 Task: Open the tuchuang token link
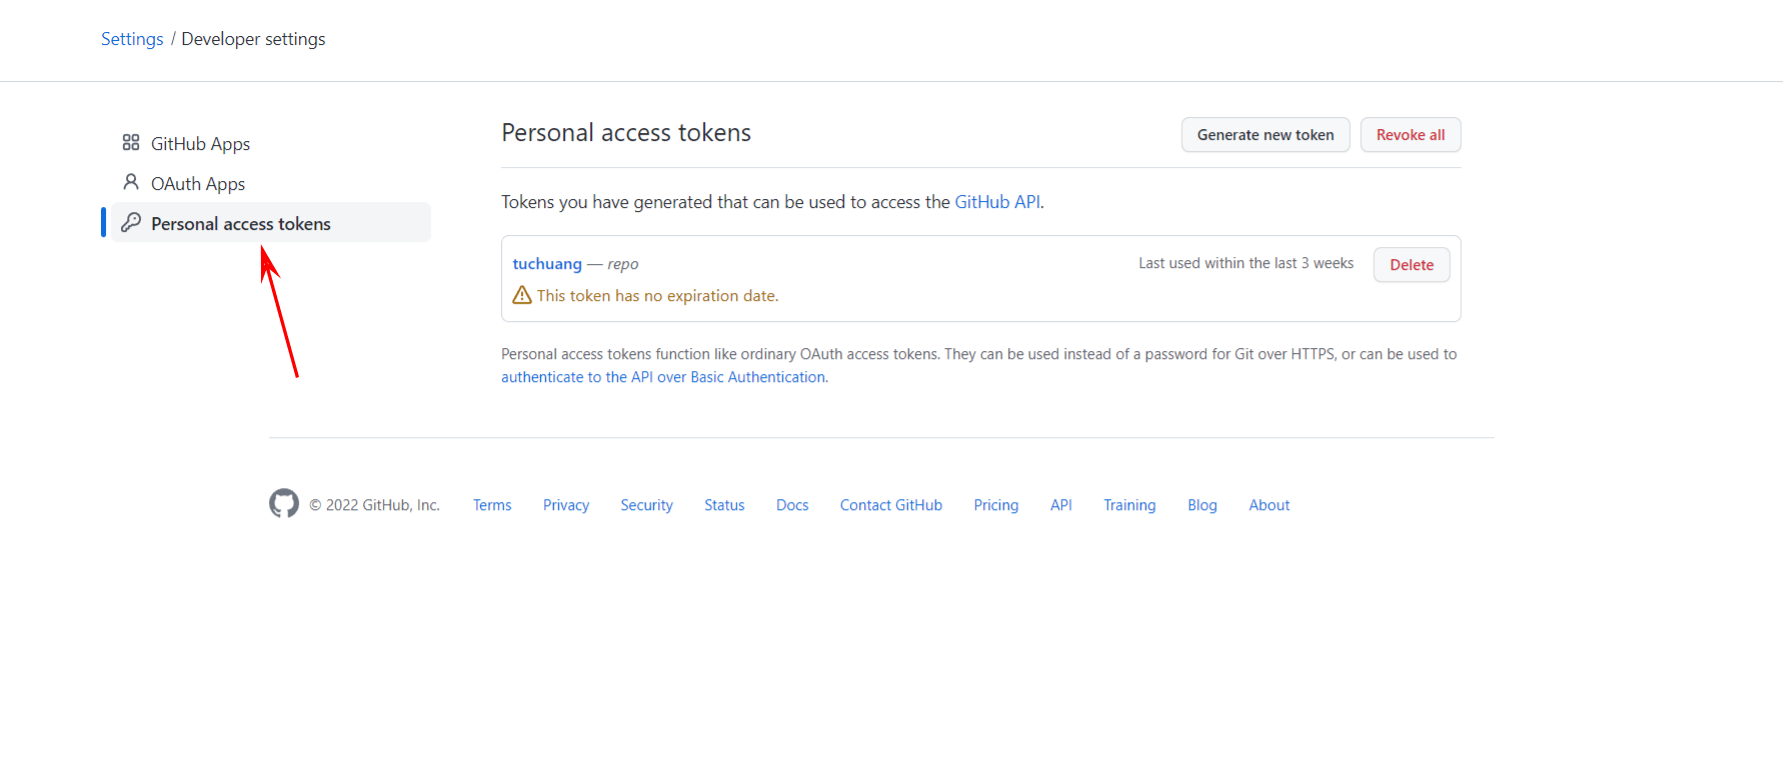547,264
